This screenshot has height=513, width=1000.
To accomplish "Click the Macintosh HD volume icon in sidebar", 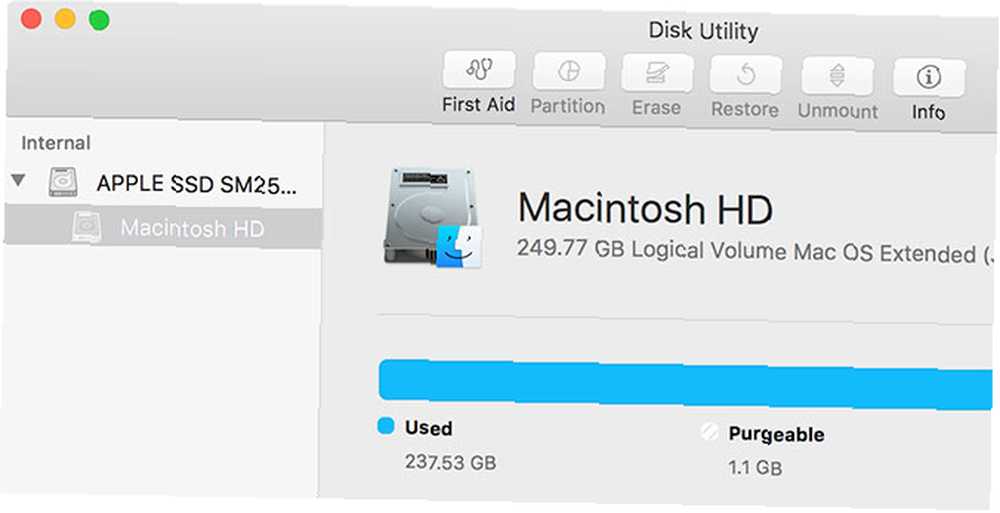I will point(87,227).
